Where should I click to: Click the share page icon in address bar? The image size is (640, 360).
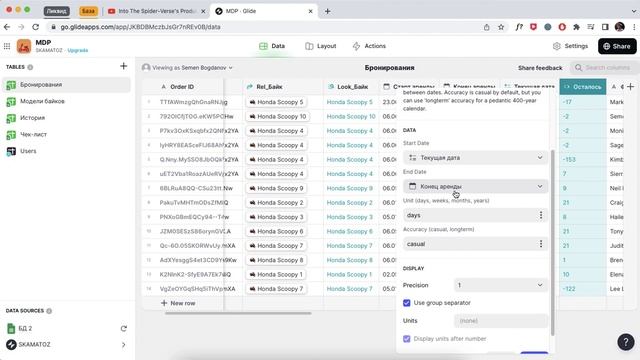click(x=487, y=27)
